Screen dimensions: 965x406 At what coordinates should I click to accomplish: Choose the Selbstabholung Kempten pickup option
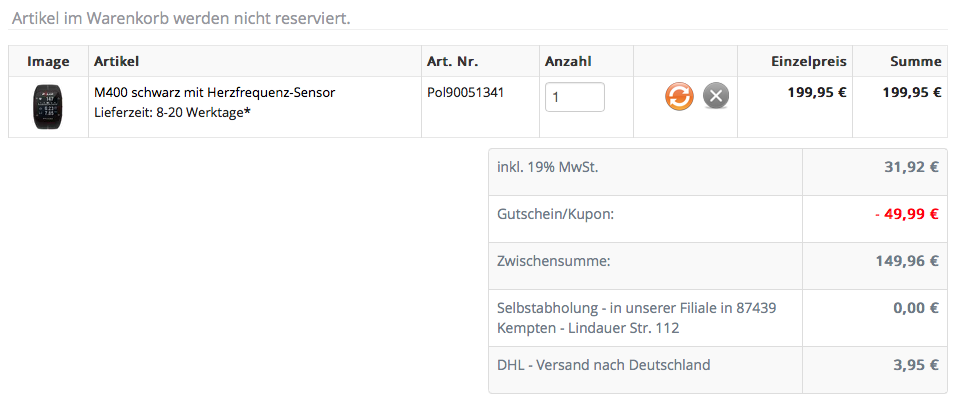tap(636, 318)
